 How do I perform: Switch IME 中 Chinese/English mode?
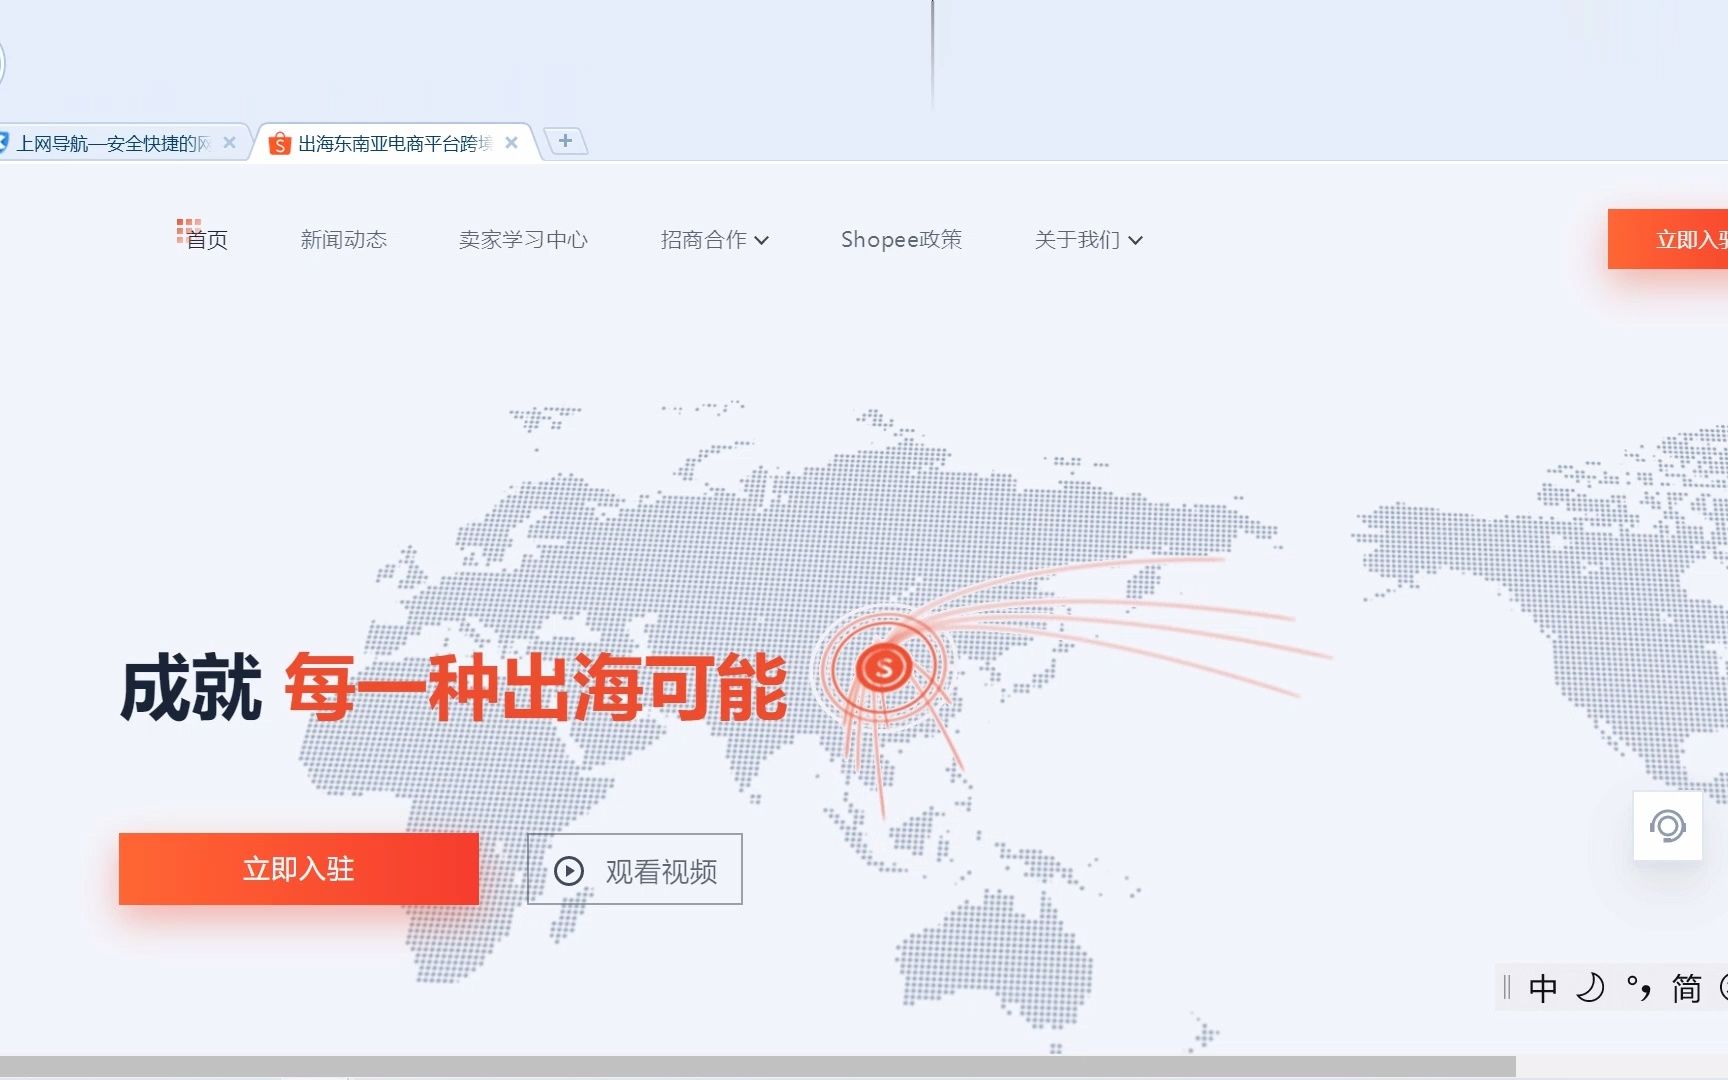(x=1543, y=988)
